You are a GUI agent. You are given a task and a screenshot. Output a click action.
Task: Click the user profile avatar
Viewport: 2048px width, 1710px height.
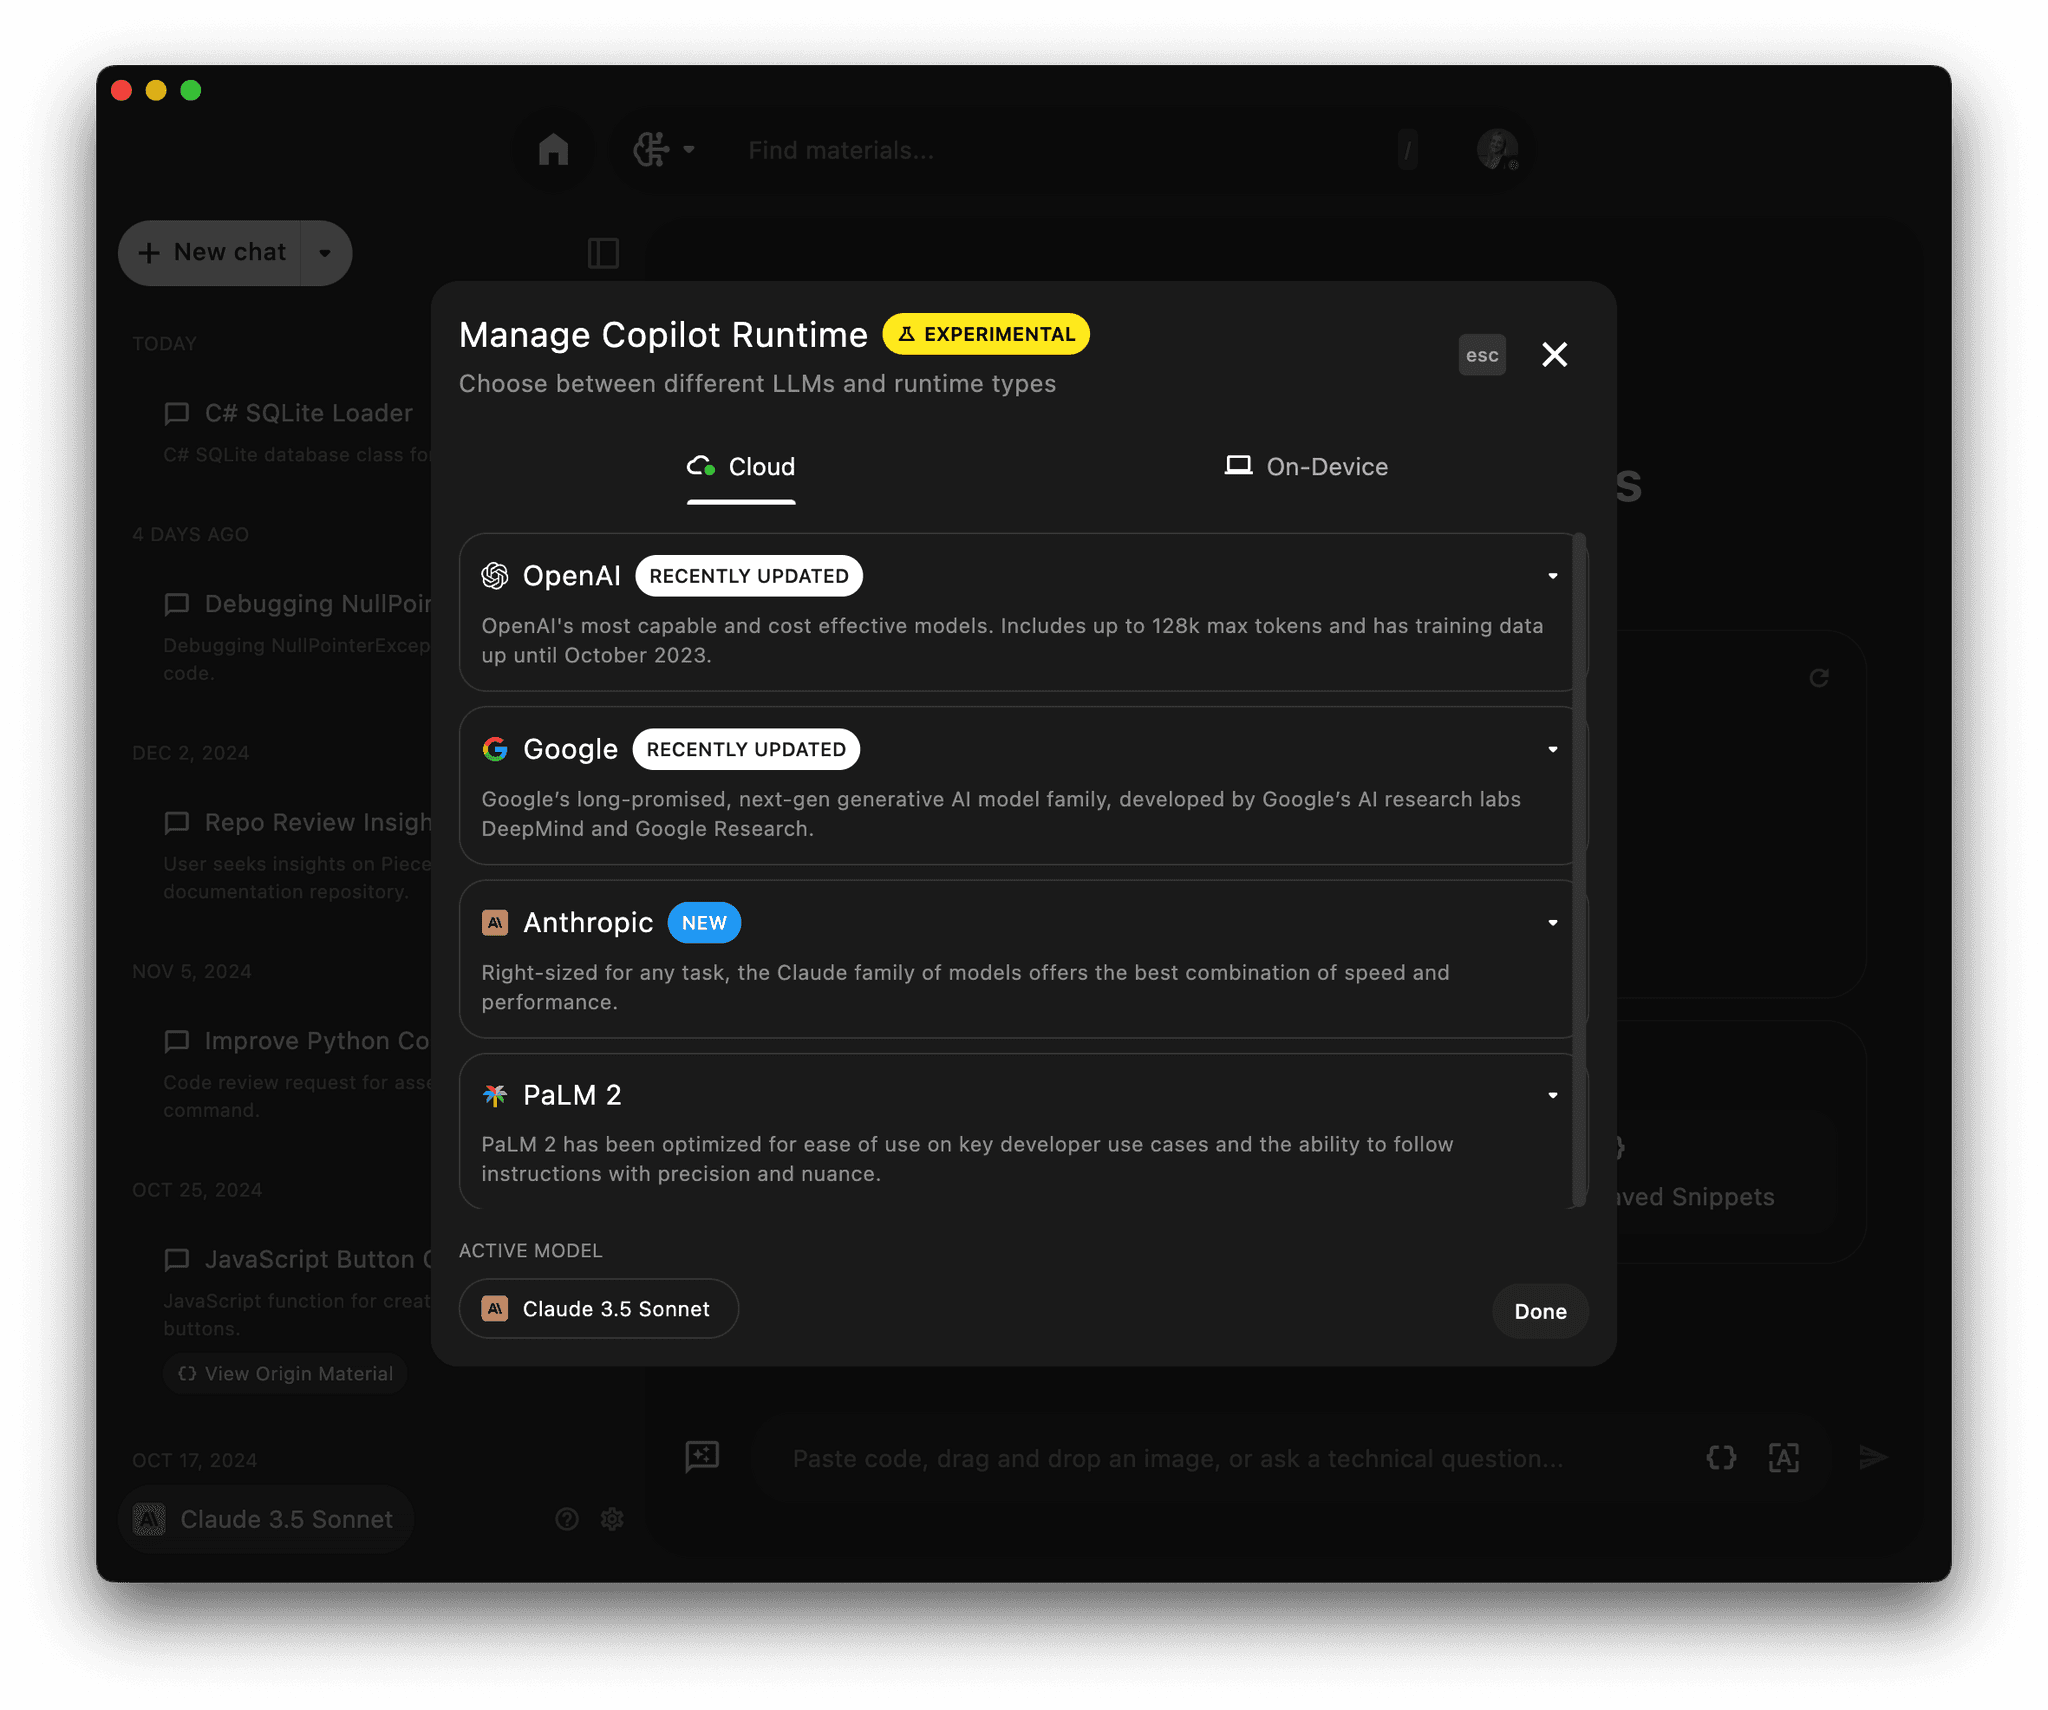tap(1497, 150)
